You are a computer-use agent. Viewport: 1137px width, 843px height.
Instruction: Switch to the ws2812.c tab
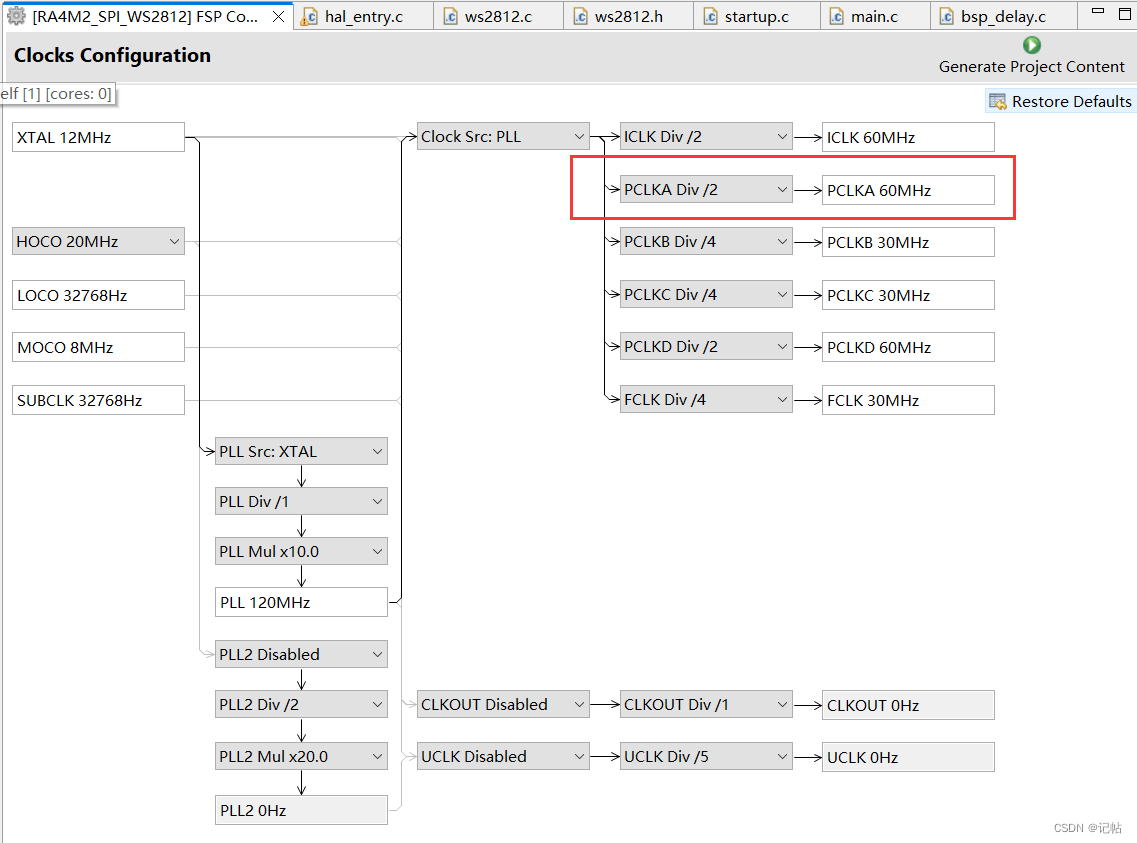pyautogui.click(x=497, y=17)
